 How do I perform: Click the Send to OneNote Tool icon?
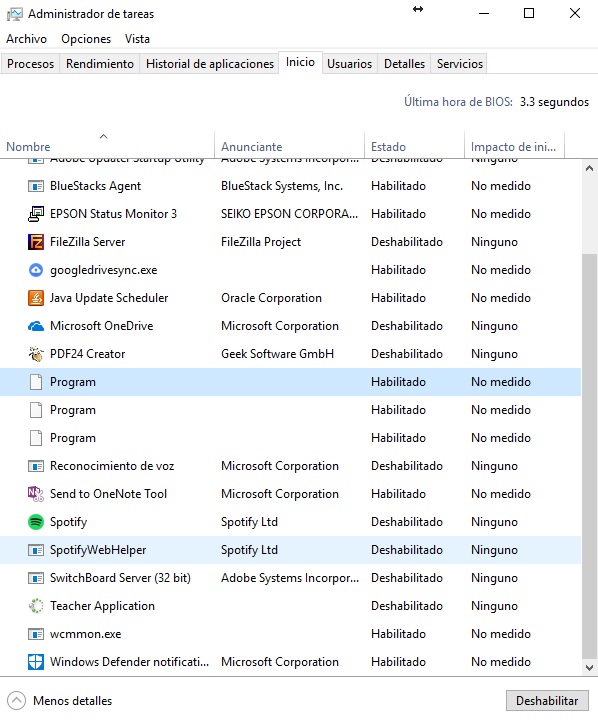36,494
